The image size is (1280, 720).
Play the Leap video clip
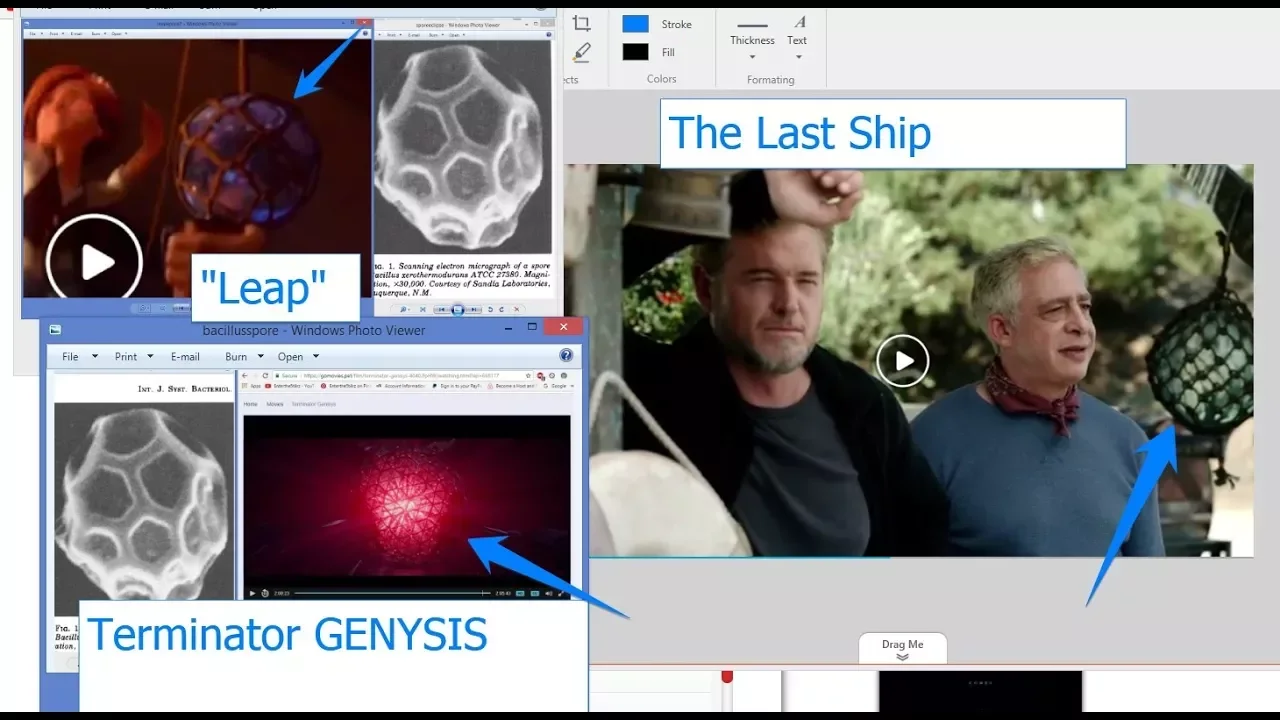click(95, 262)
